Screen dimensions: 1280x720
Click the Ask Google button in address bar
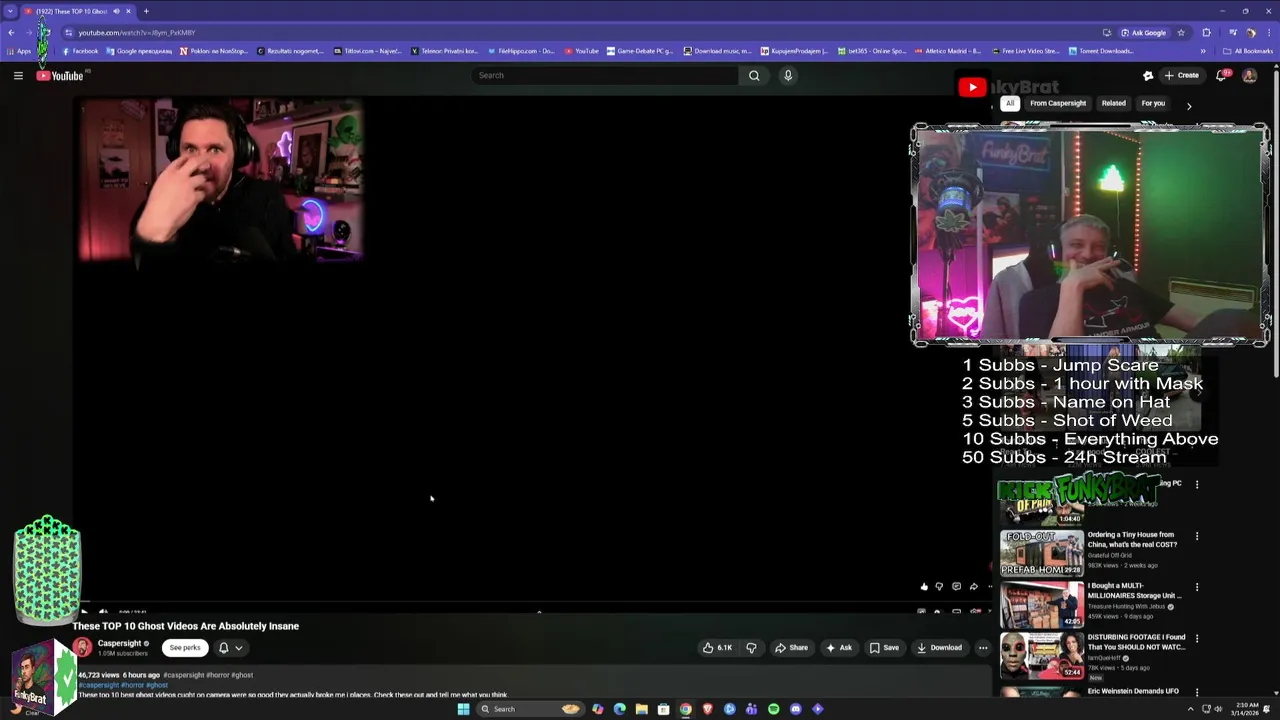coord(1143,32)
